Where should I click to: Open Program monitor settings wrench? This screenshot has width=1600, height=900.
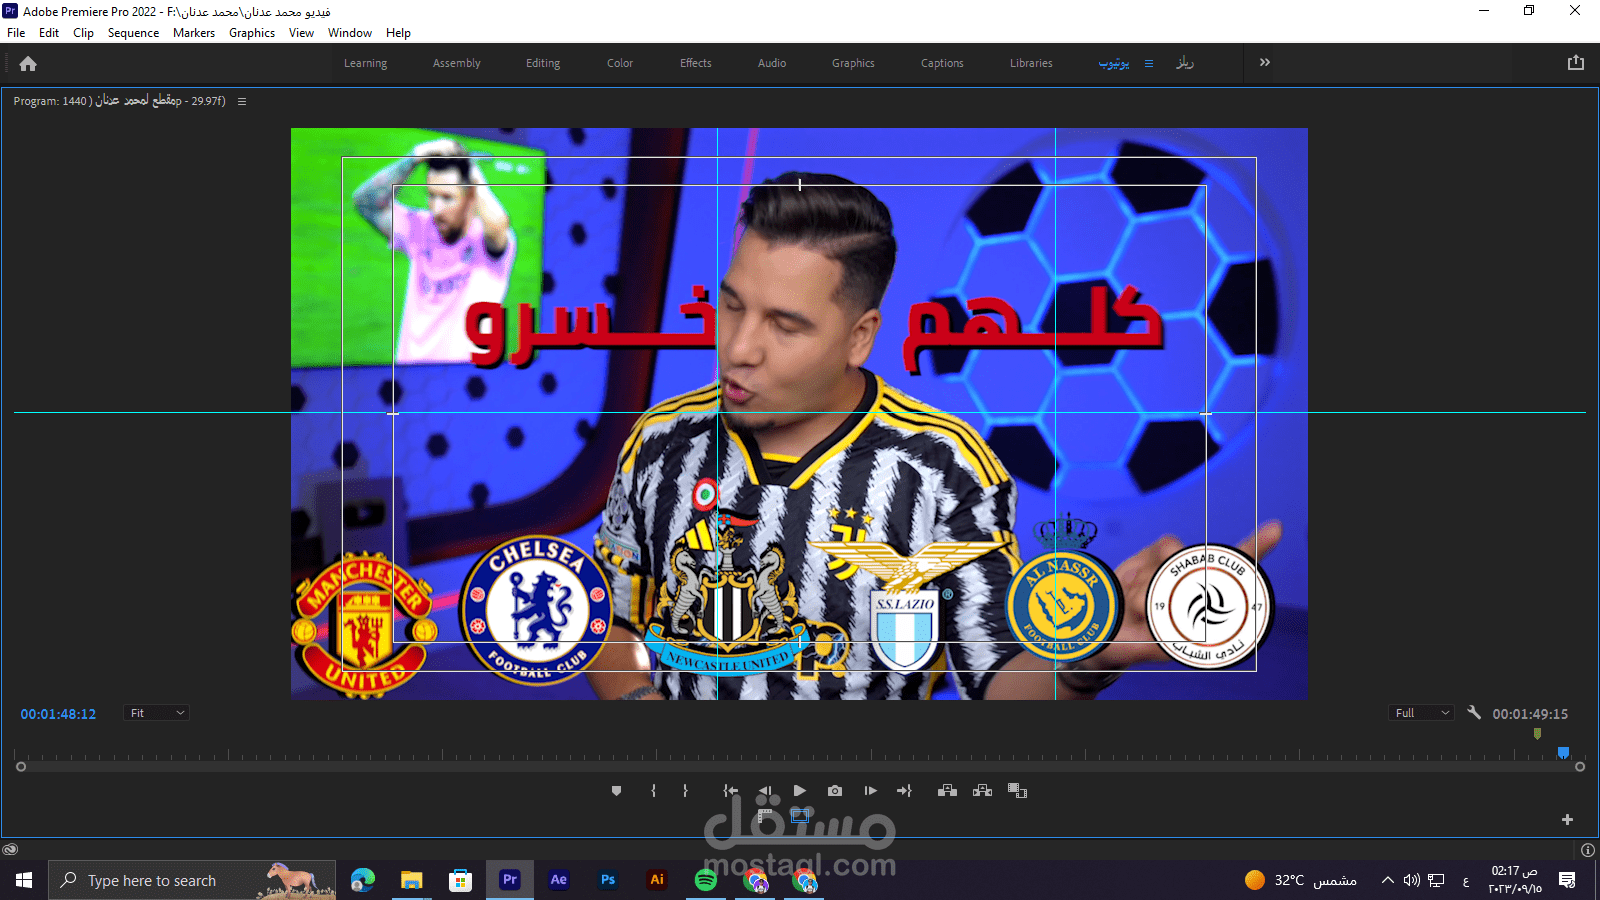click(1474, 713)
